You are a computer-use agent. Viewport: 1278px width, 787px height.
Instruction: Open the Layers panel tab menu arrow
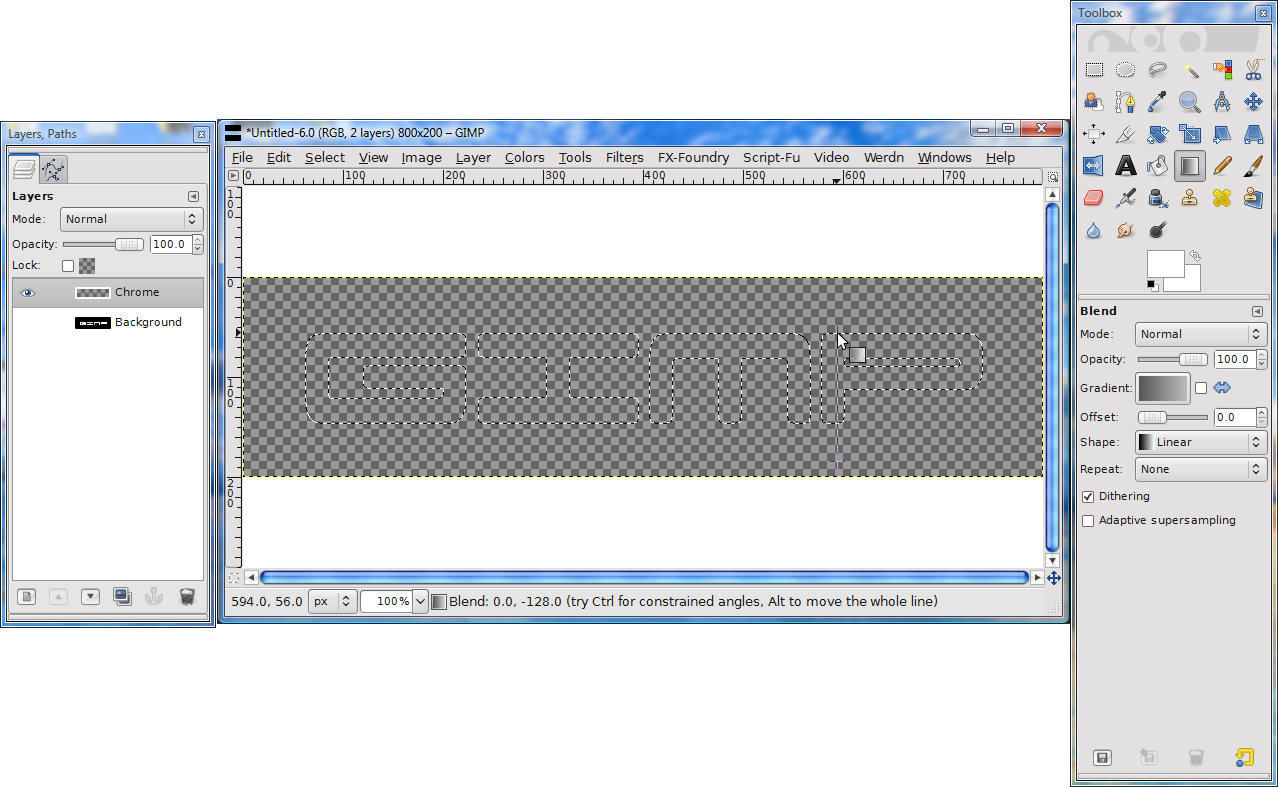tap(194, 197)
